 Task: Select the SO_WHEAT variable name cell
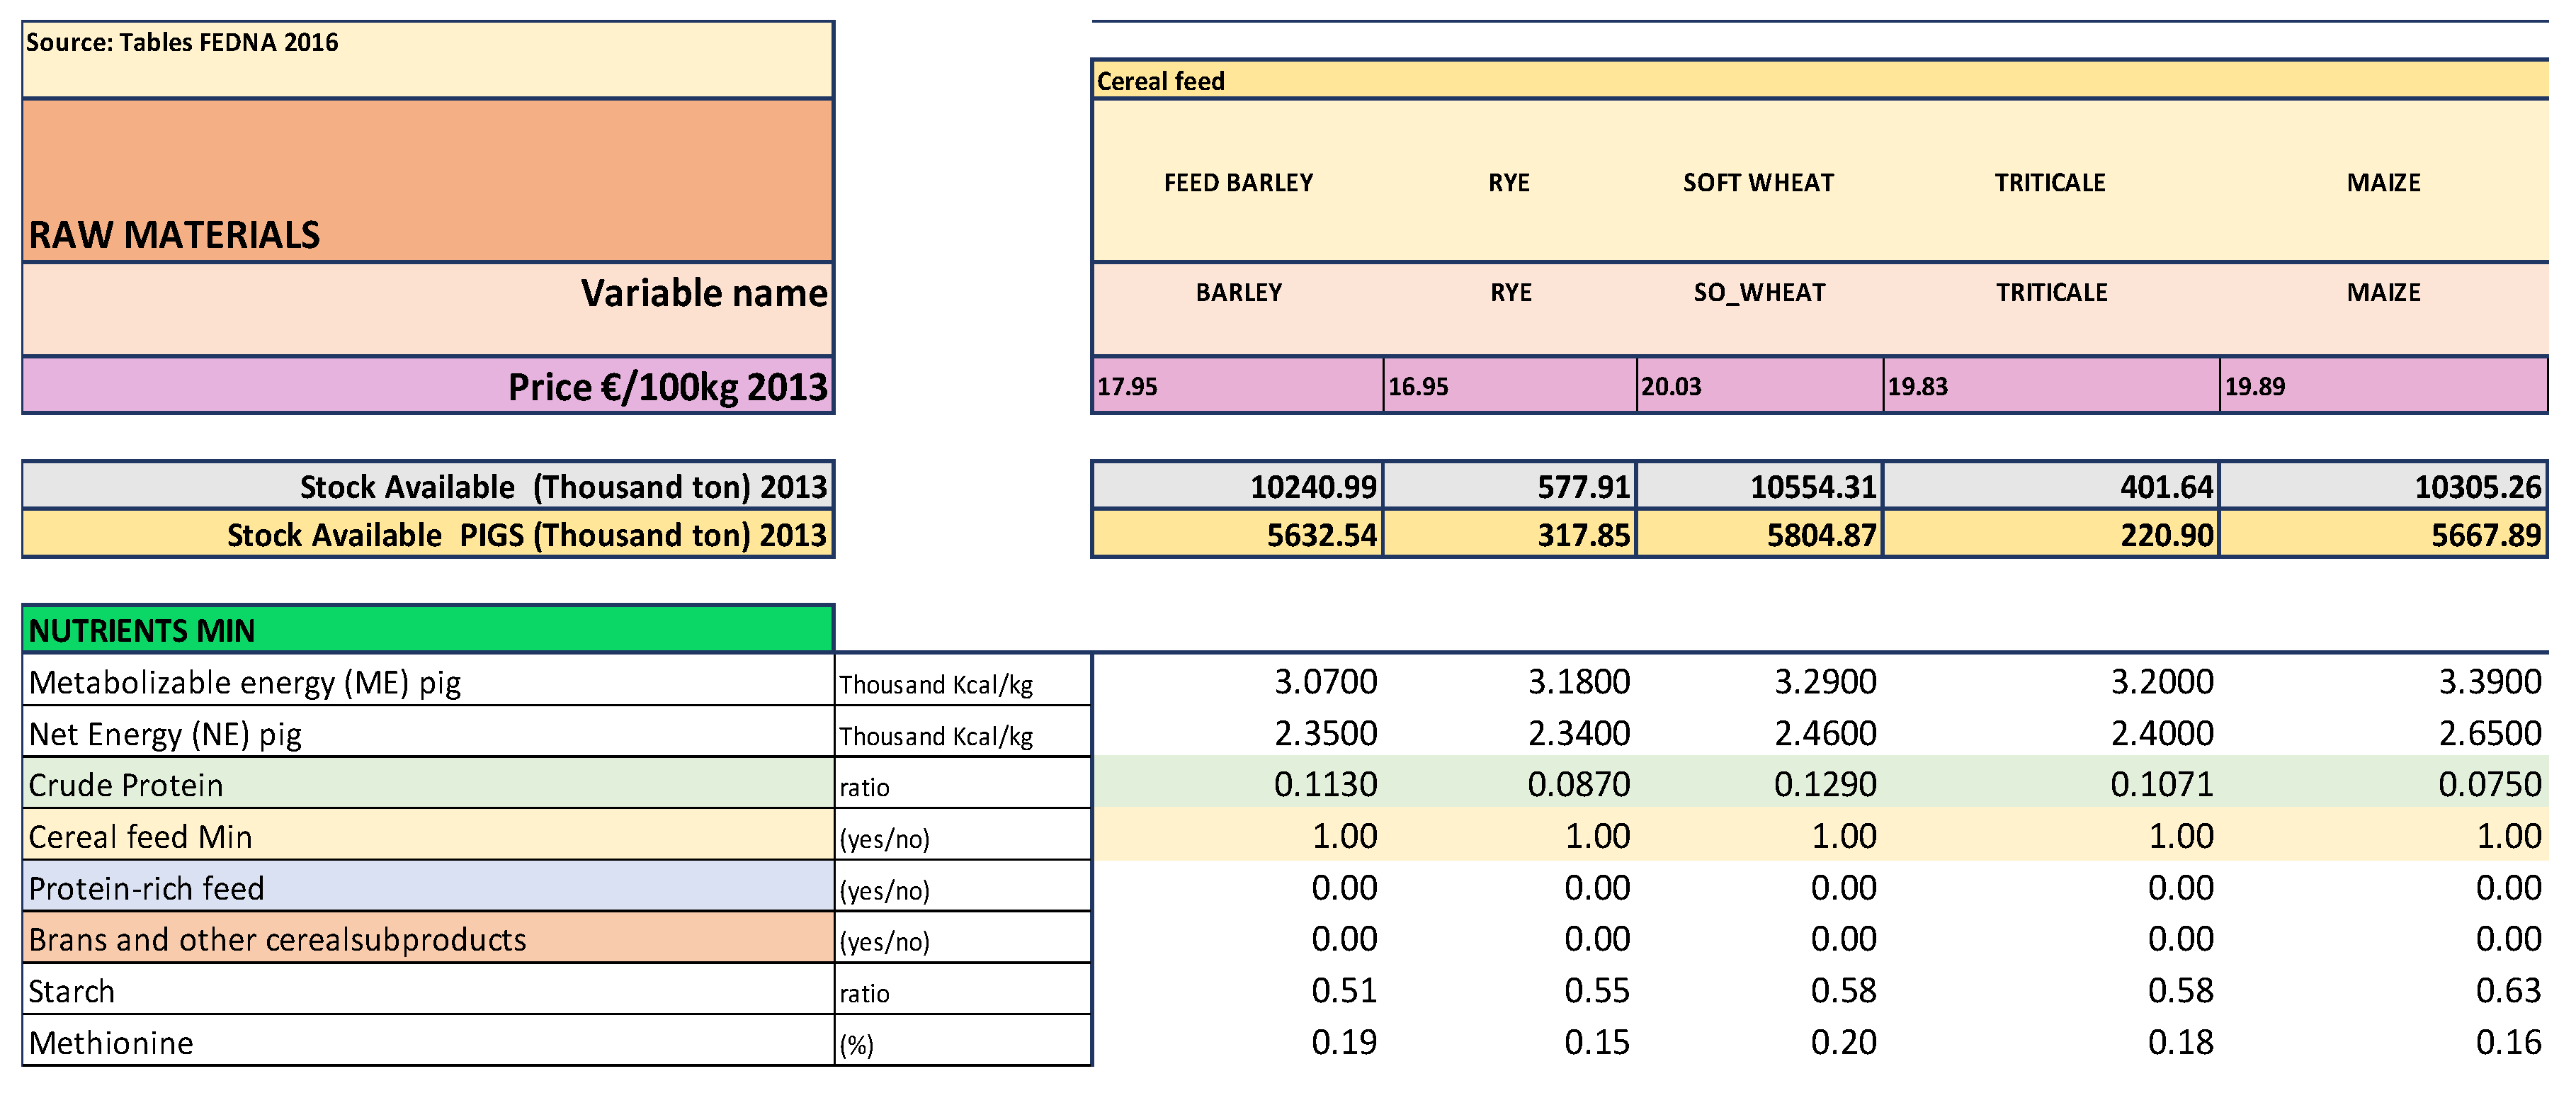coord(1759,293)
